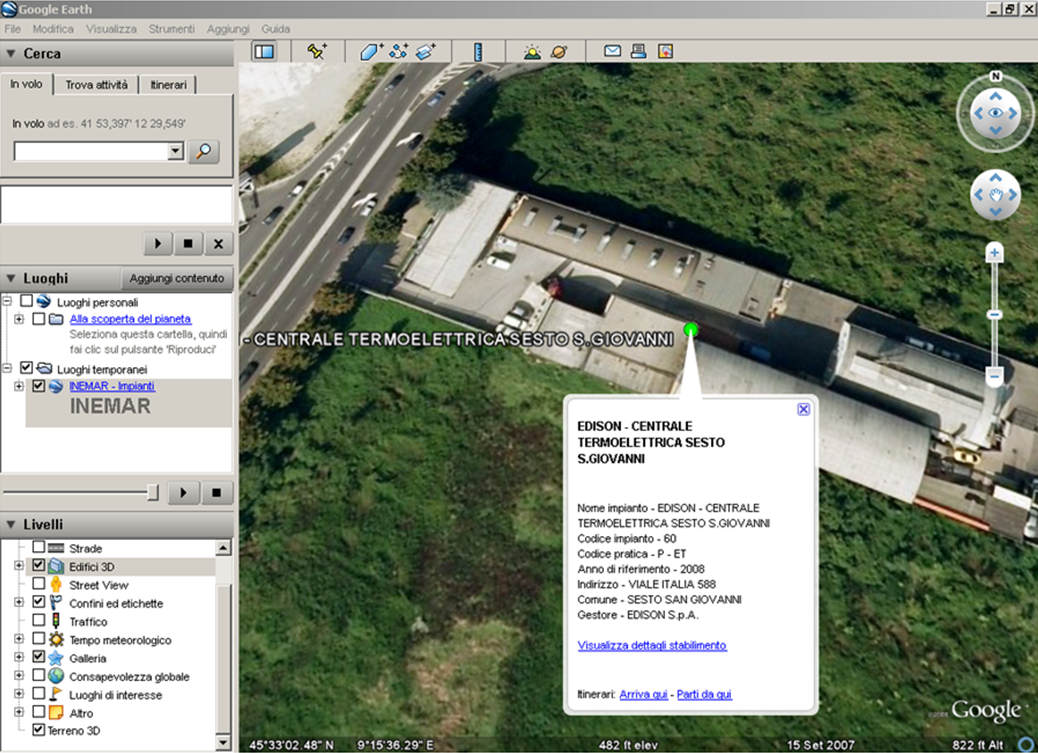
Task: Enable the Traffico layer checkbox
Action: coord(39,621)
